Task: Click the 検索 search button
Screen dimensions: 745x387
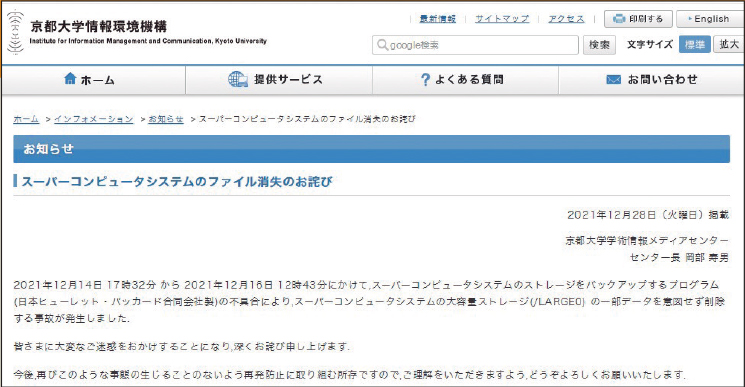Action: pyautogui.click(x=599, y=45)
